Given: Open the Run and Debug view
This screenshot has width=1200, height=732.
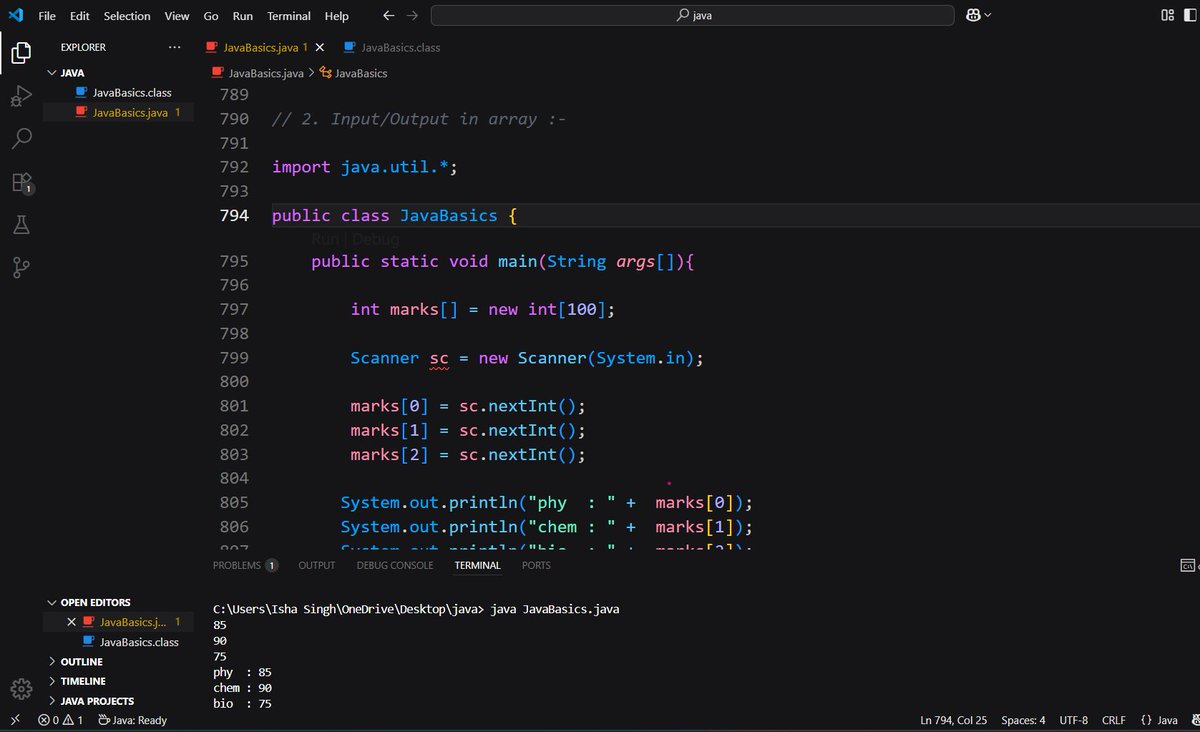Looking at the screenshot, I should (x=21, y=96).
